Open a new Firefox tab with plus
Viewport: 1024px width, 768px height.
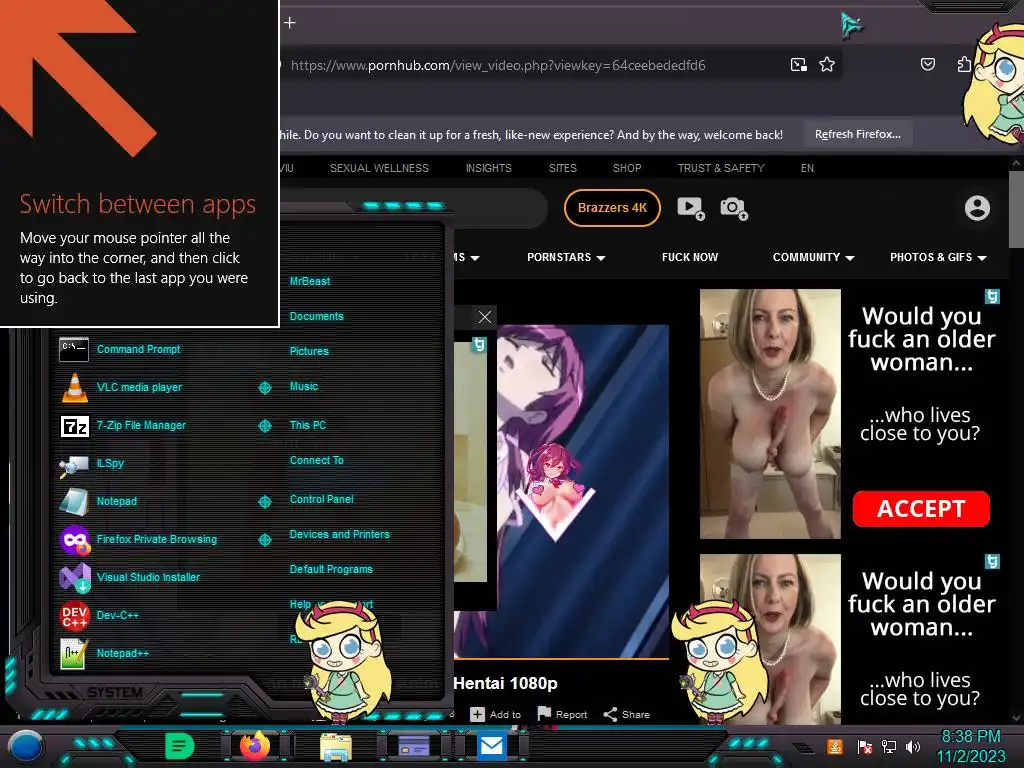click(x=290, y=23)
